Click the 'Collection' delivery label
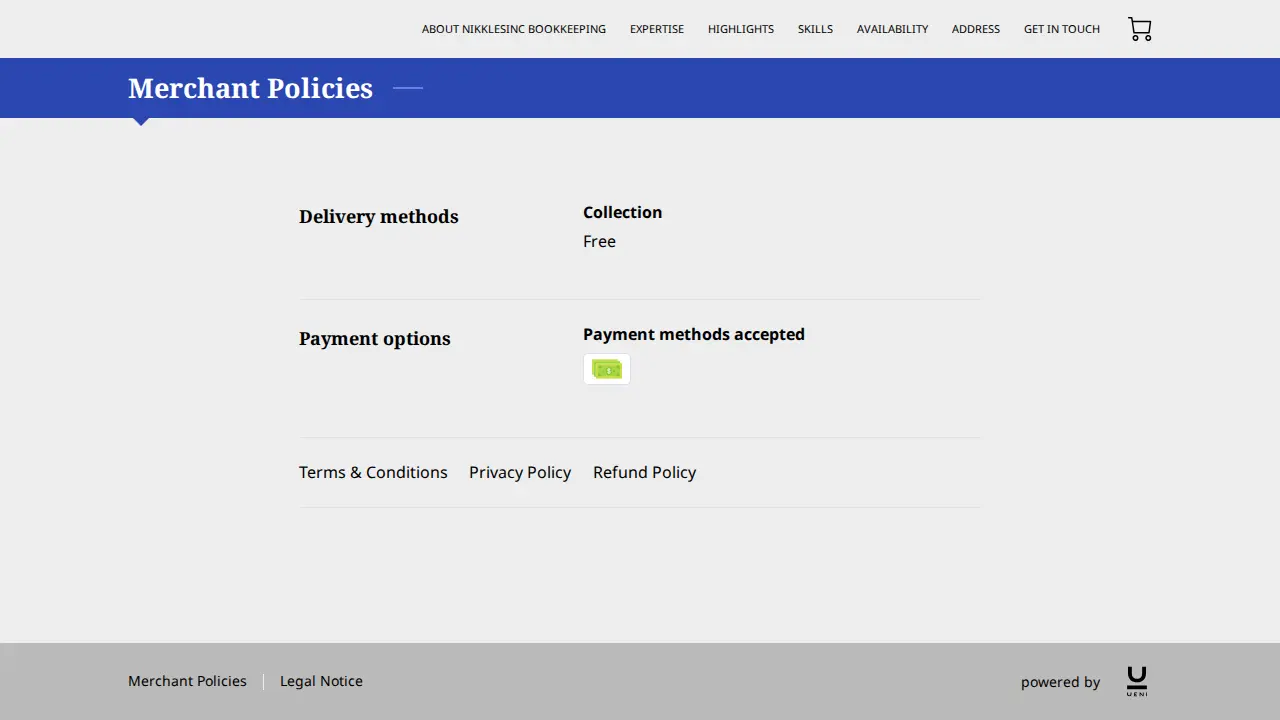 point(622,212)
